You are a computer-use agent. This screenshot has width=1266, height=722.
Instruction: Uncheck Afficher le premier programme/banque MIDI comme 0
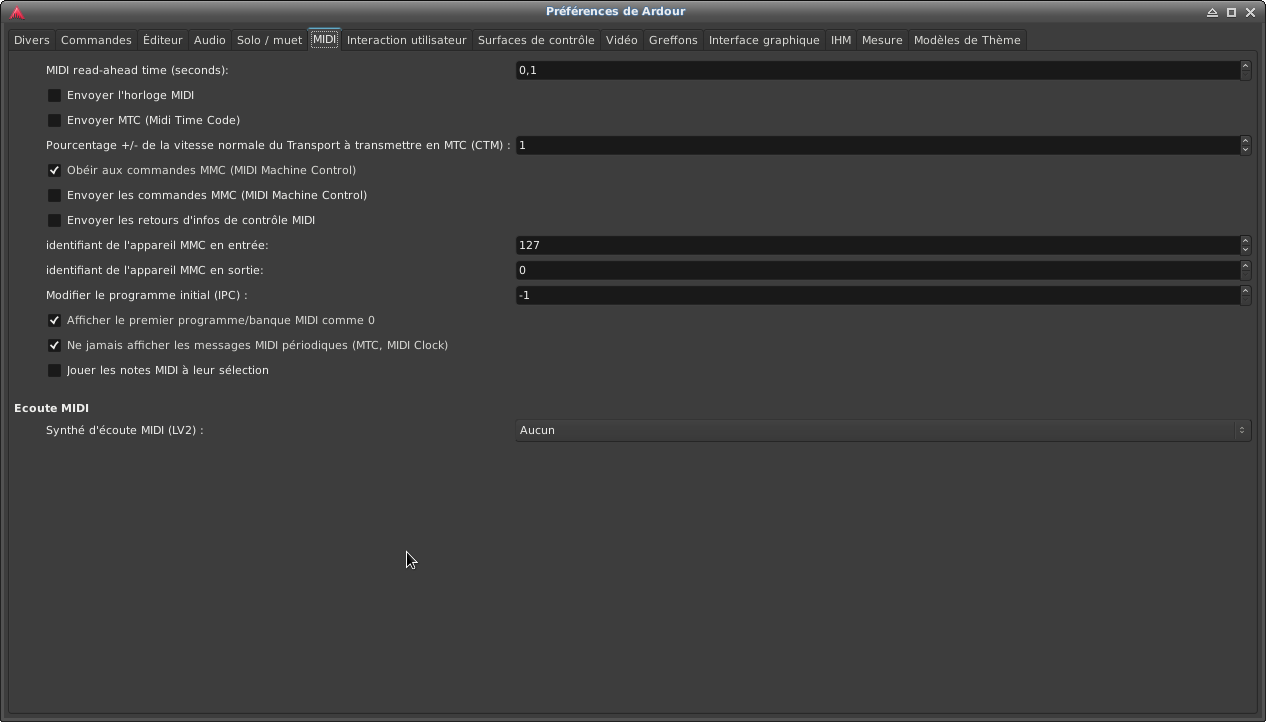click(x=55, y=320)
